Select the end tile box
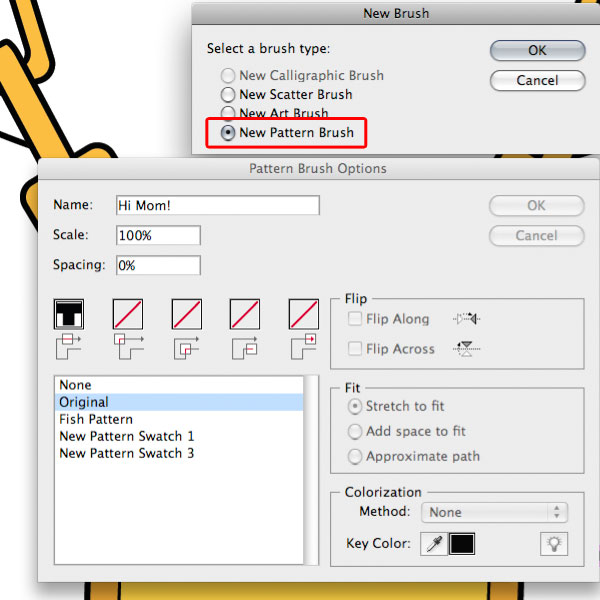 pyautogui.click(x=304, y=314)
